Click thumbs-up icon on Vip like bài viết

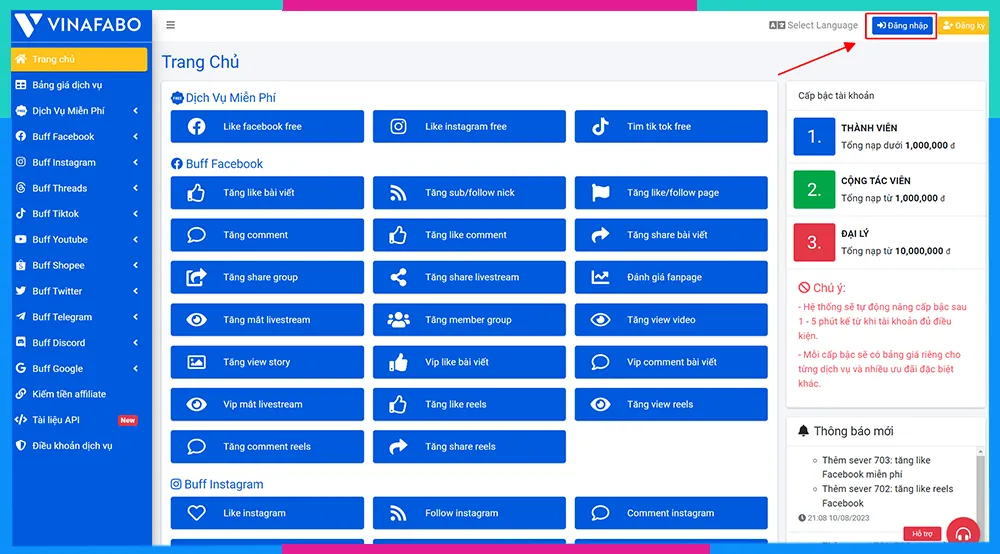pos(398,362)
